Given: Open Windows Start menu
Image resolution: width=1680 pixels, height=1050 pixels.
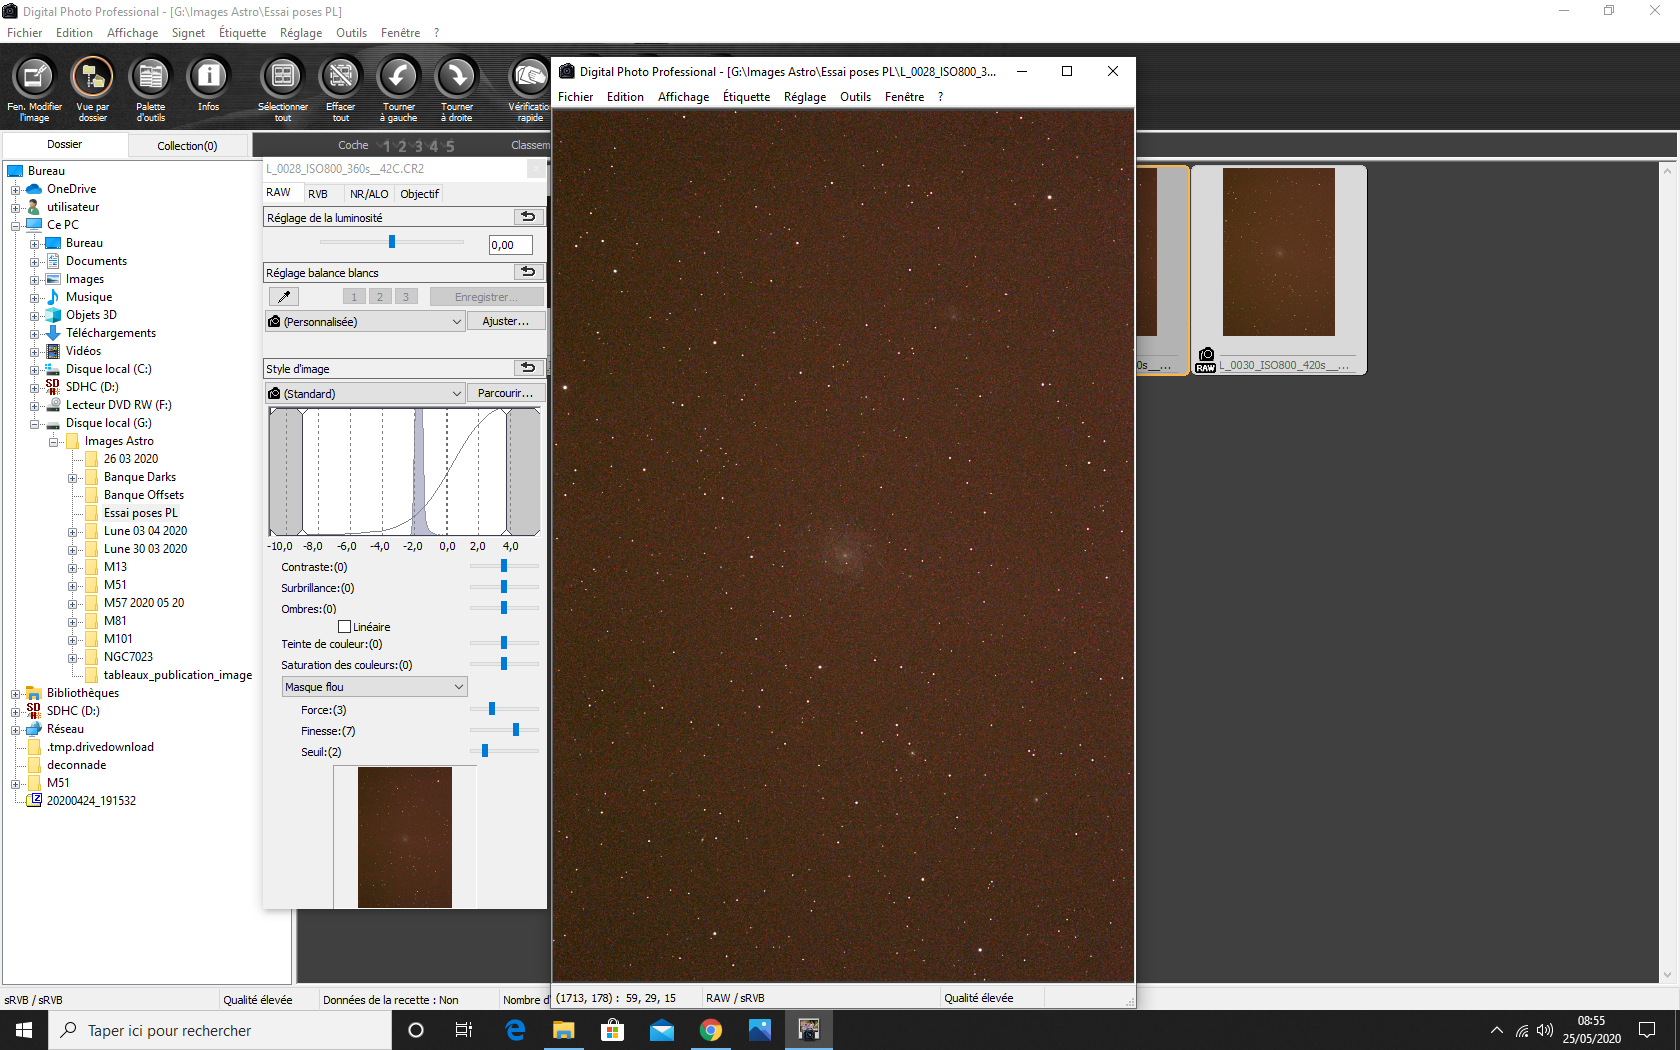Looking at the screenshot, I should [x=24, y=1030].
